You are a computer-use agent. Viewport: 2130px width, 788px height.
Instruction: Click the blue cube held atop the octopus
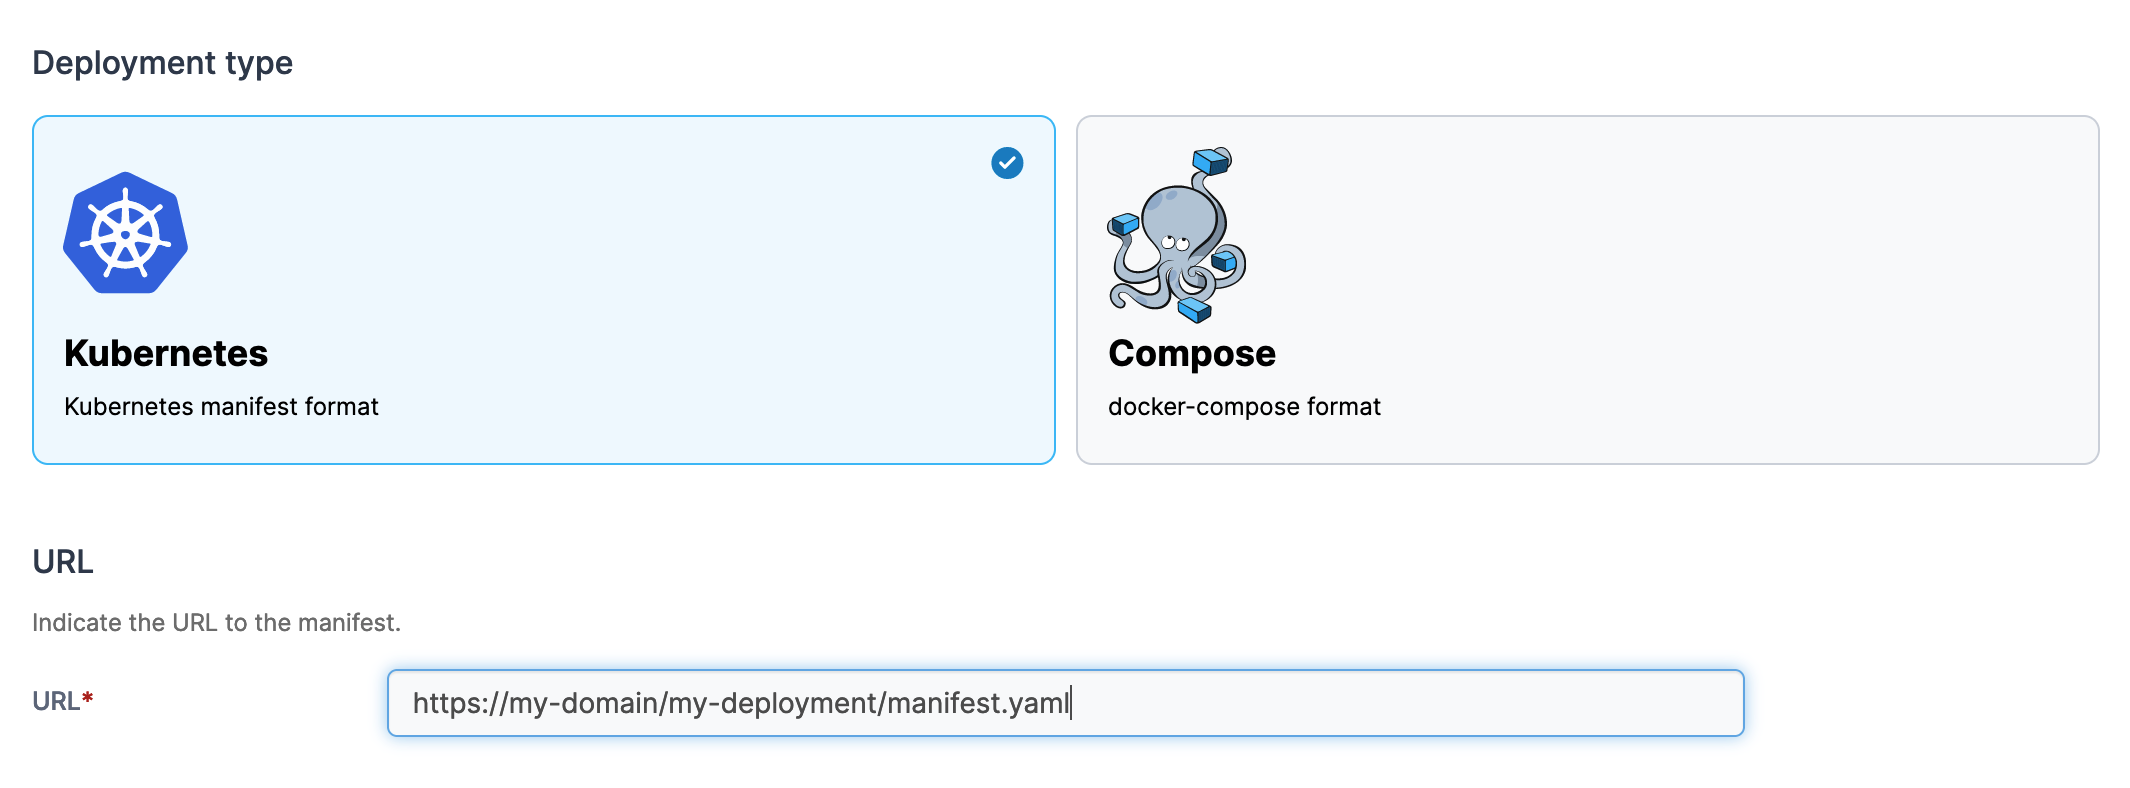(x=1212, y=161)
